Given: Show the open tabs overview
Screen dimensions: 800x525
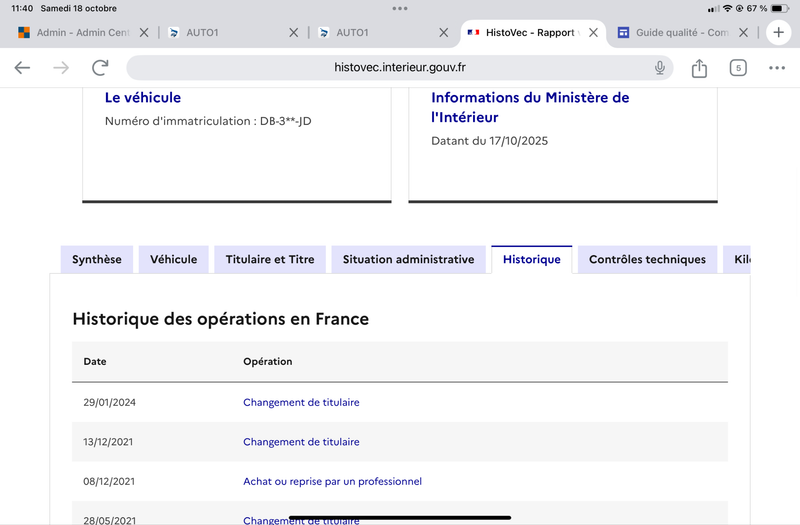Looking at the screenshot, I should pyautogui.click(x=738, y=68).
